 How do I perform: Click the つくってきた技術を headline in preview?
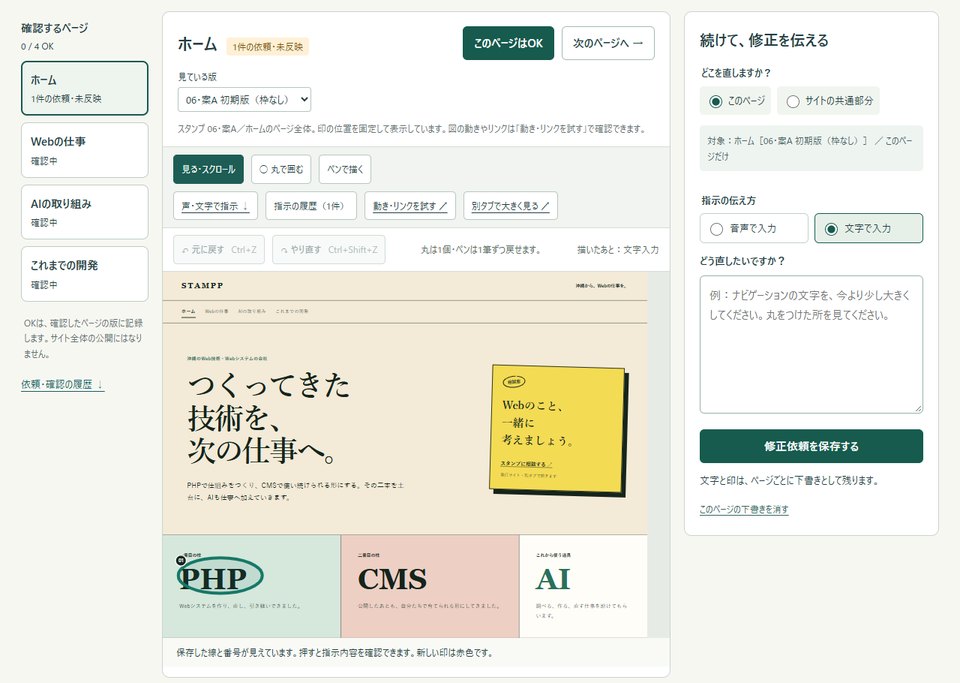point(269,418)
